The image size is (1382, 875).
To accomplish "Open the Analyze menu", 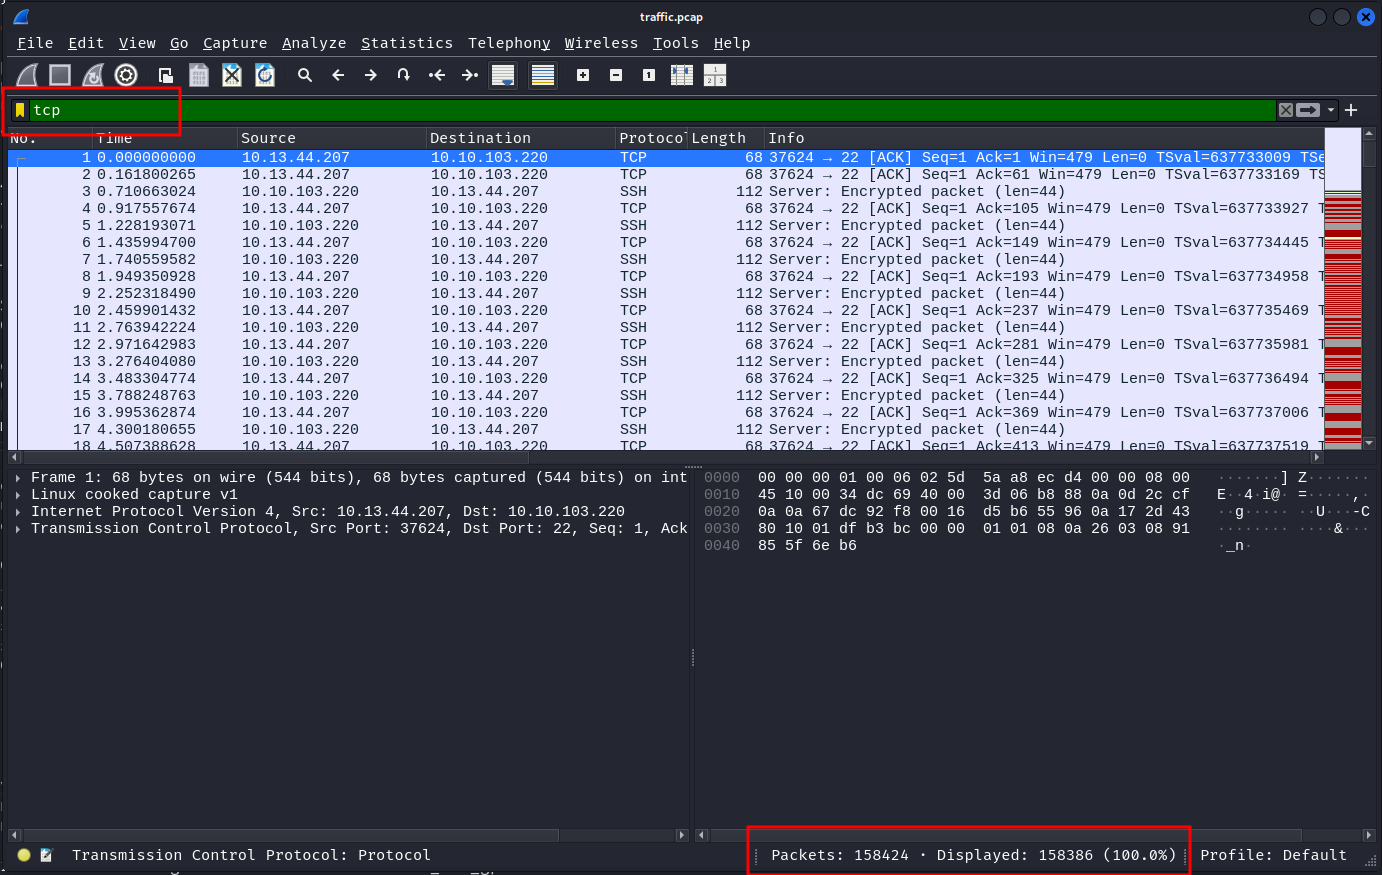I will 313,43.
